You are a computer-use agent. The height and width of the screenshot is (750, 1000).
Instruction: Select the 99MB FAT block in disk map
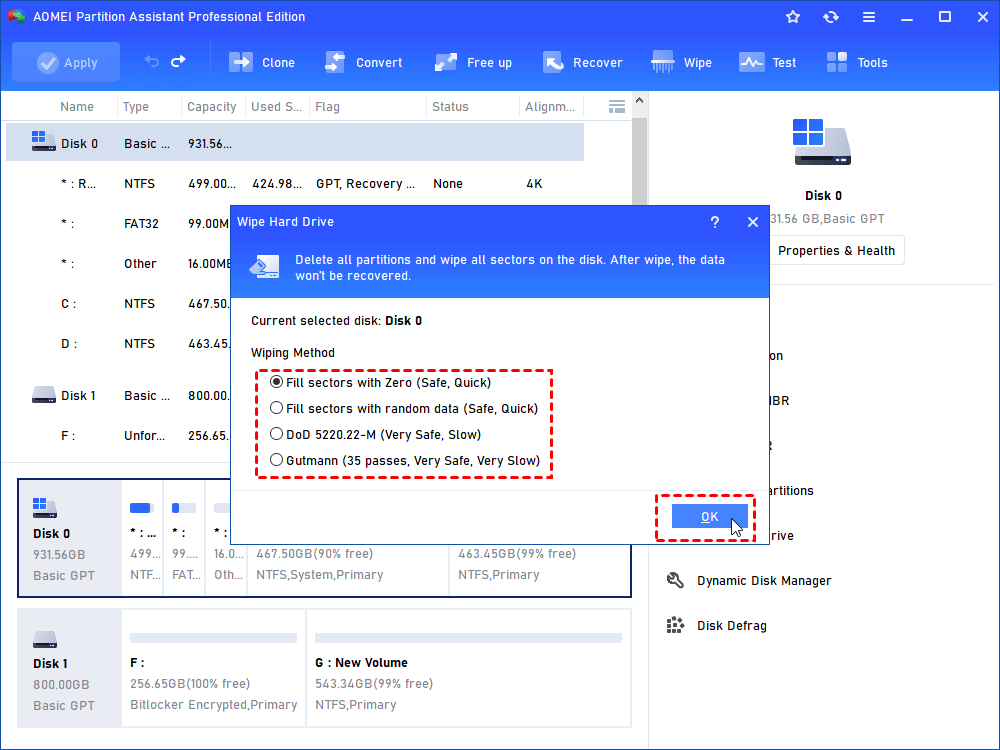click(184, 538)
